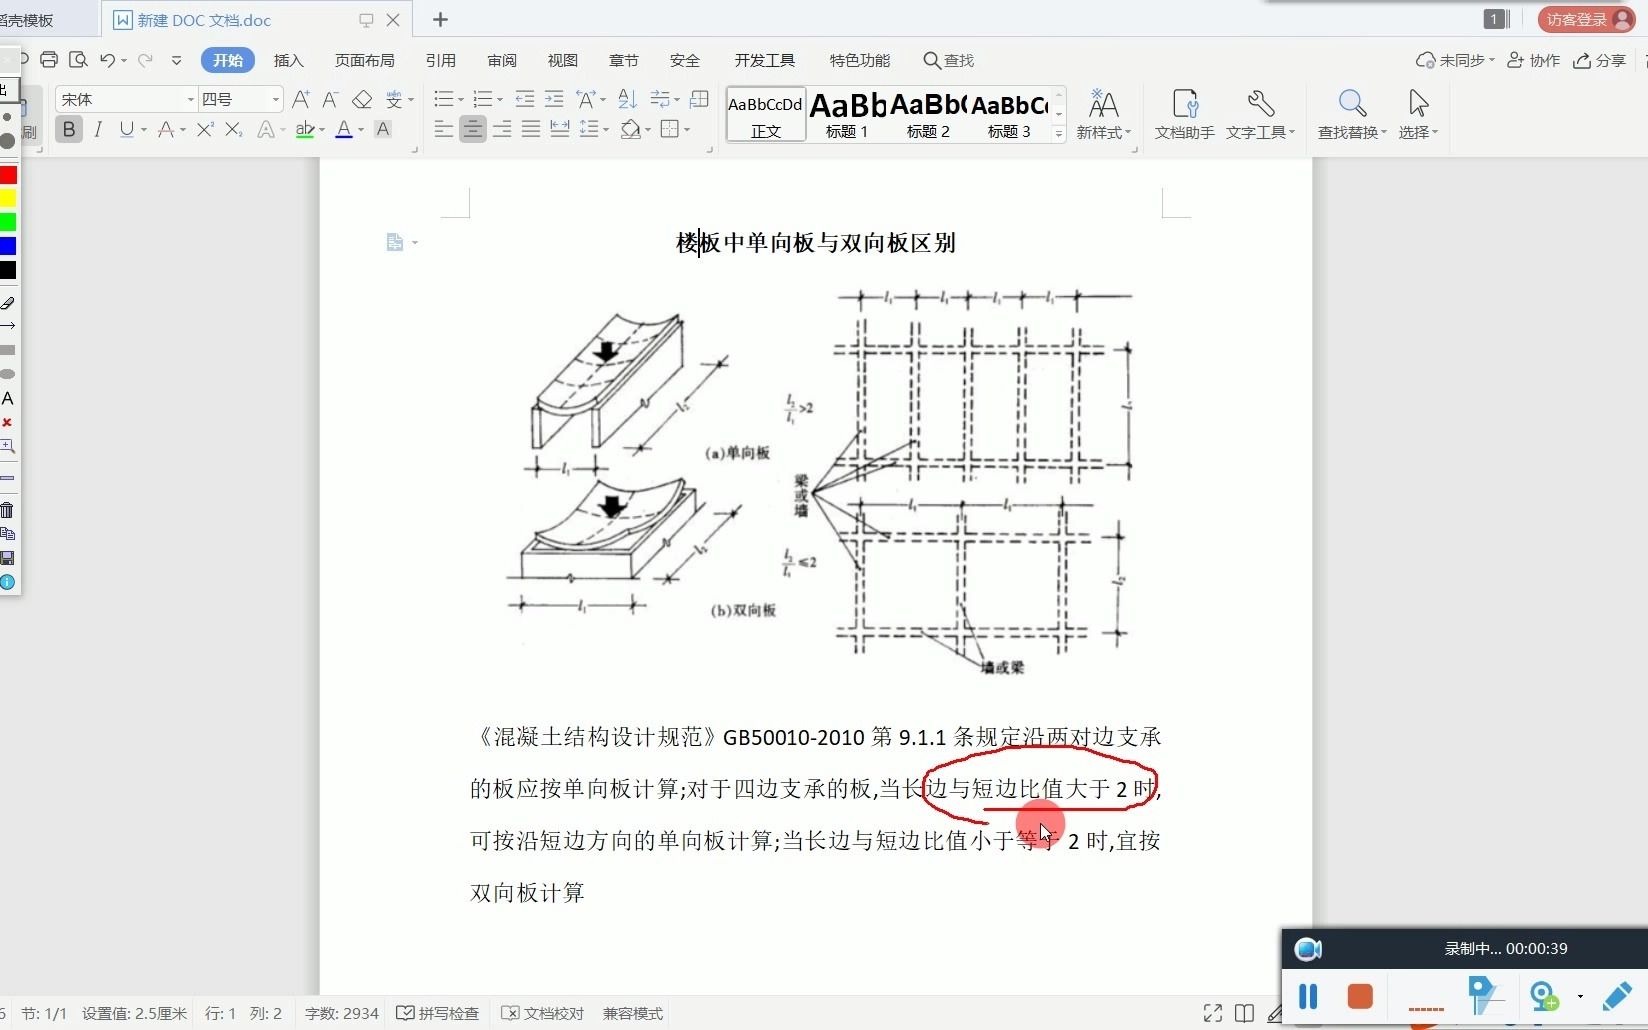Align text right

[502, 129]
